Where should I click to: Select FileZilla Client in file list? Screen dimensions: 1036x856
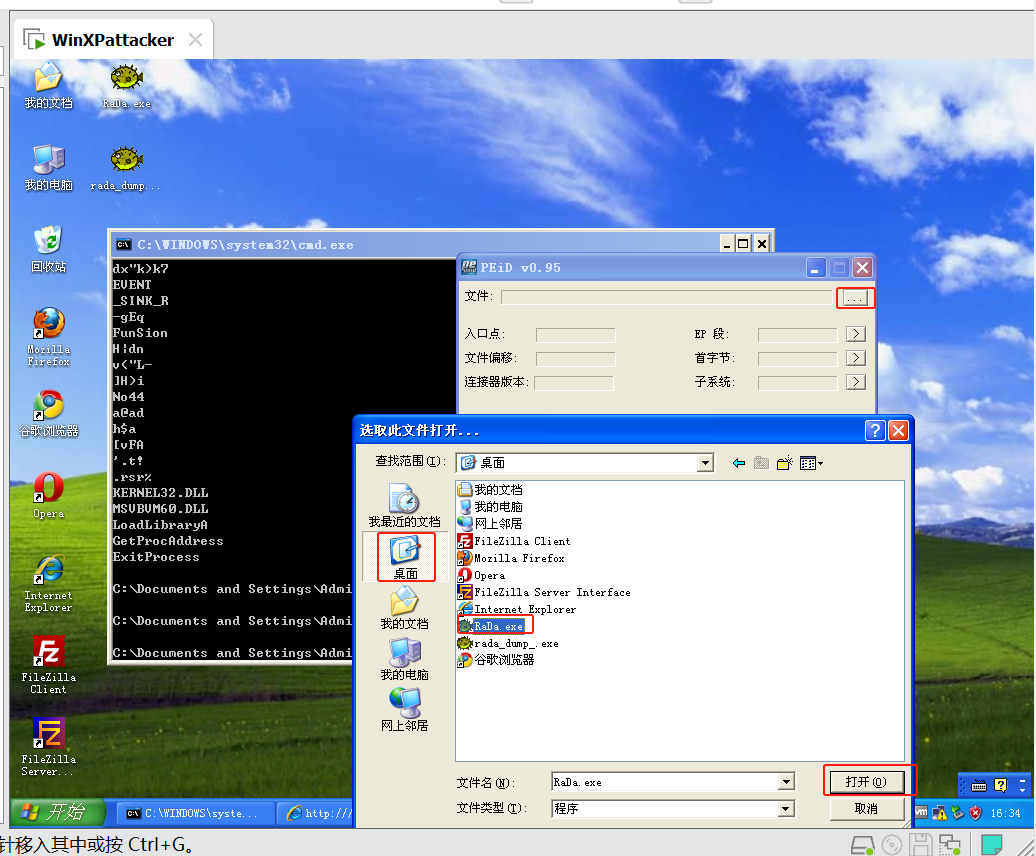pyautogui.click(x=515, y=540)
